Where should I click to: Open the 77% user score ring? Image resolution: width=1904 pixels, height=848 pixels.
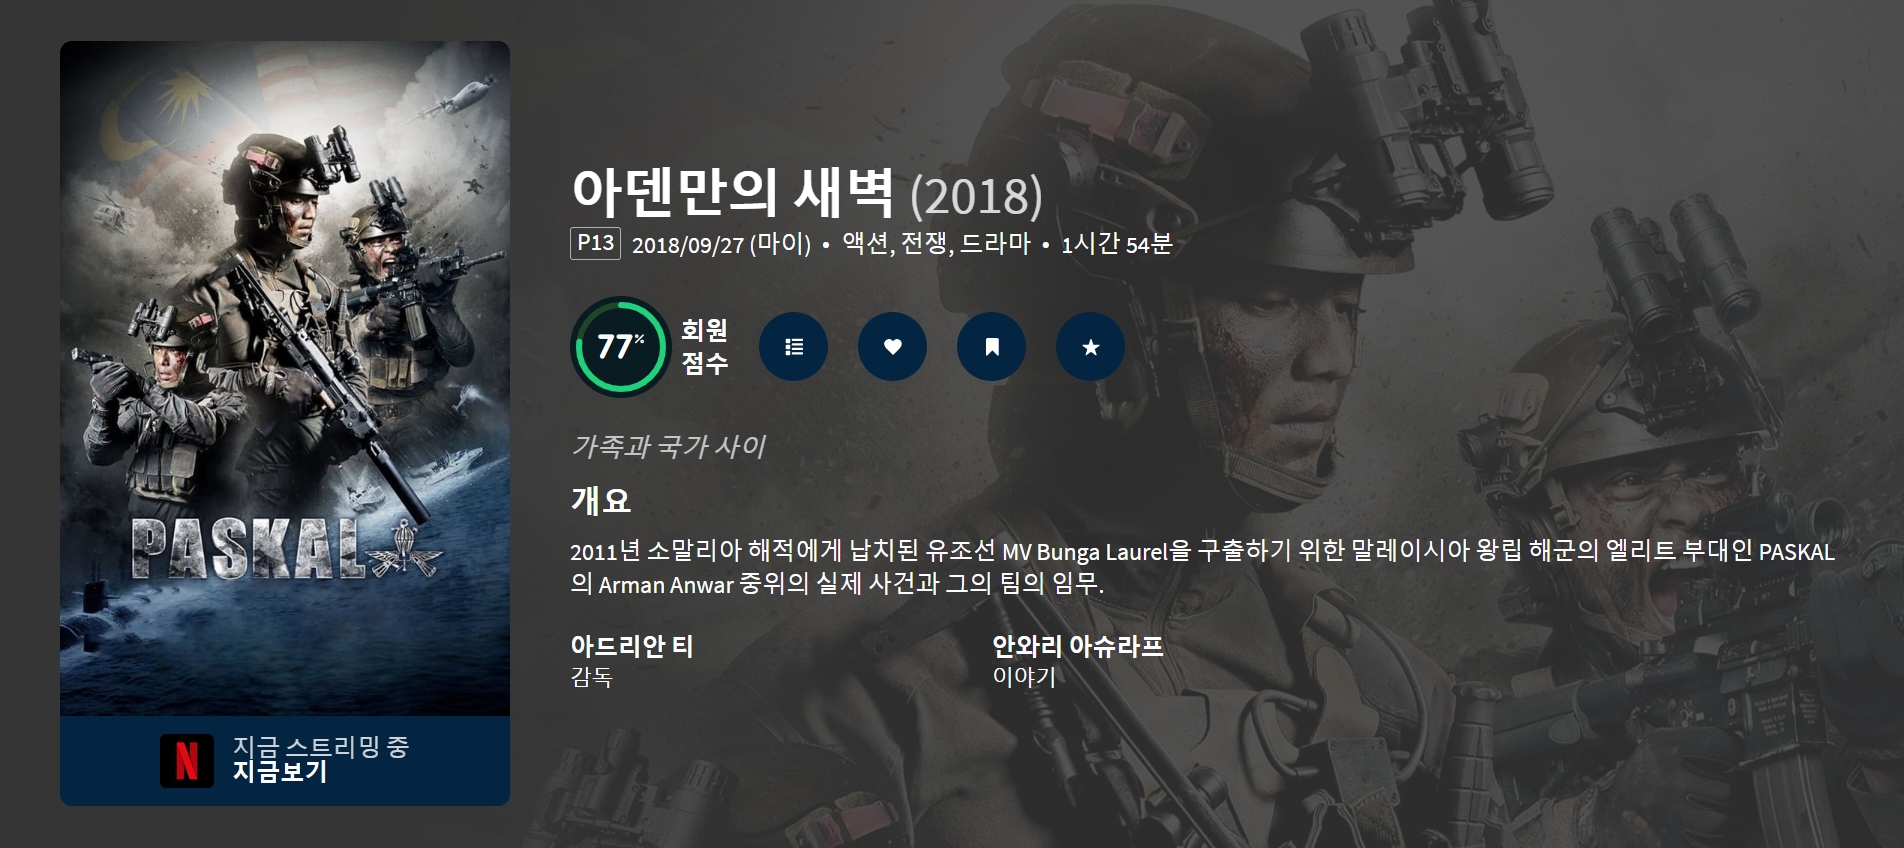pos(620,347)
